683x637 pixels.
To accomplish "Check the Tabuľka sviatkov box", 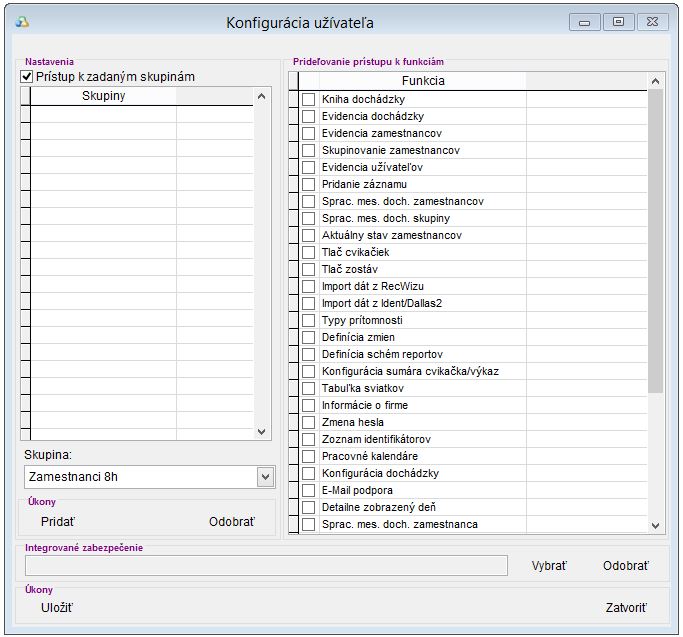I will click(308, 388).
